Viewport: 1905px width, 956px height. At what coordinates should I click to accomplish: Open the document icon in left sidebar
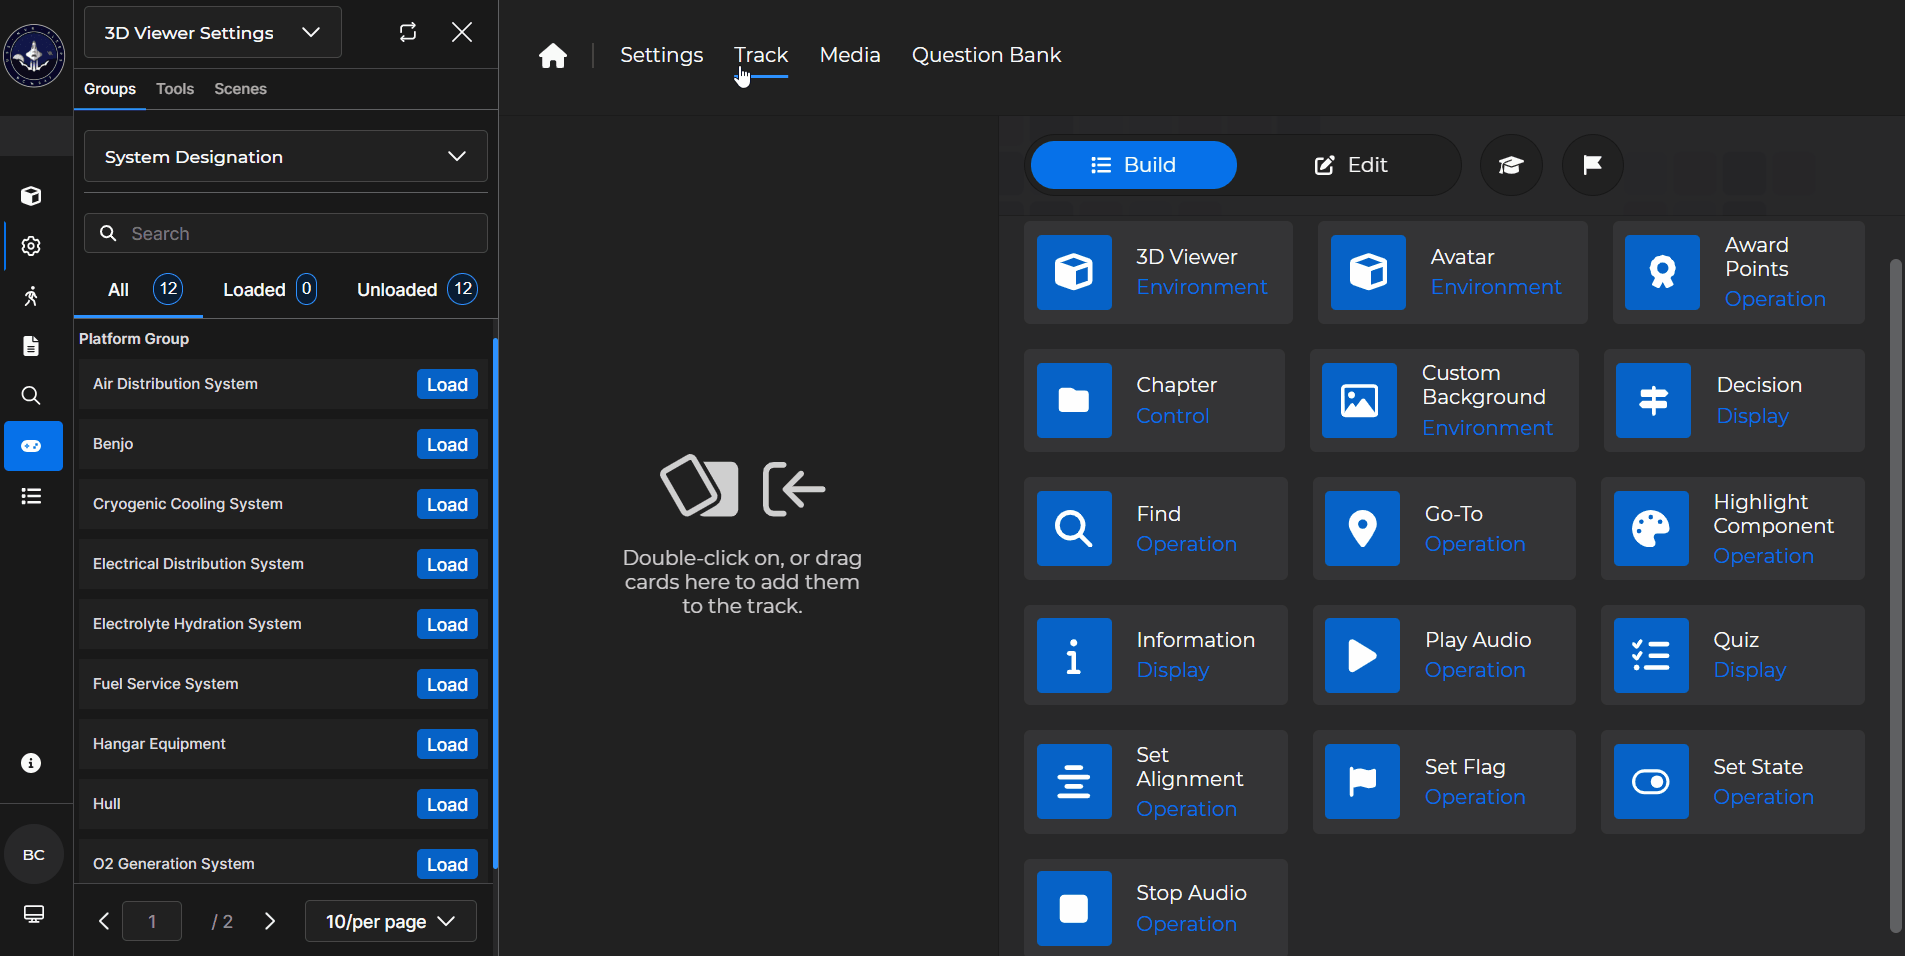point(31,346)
